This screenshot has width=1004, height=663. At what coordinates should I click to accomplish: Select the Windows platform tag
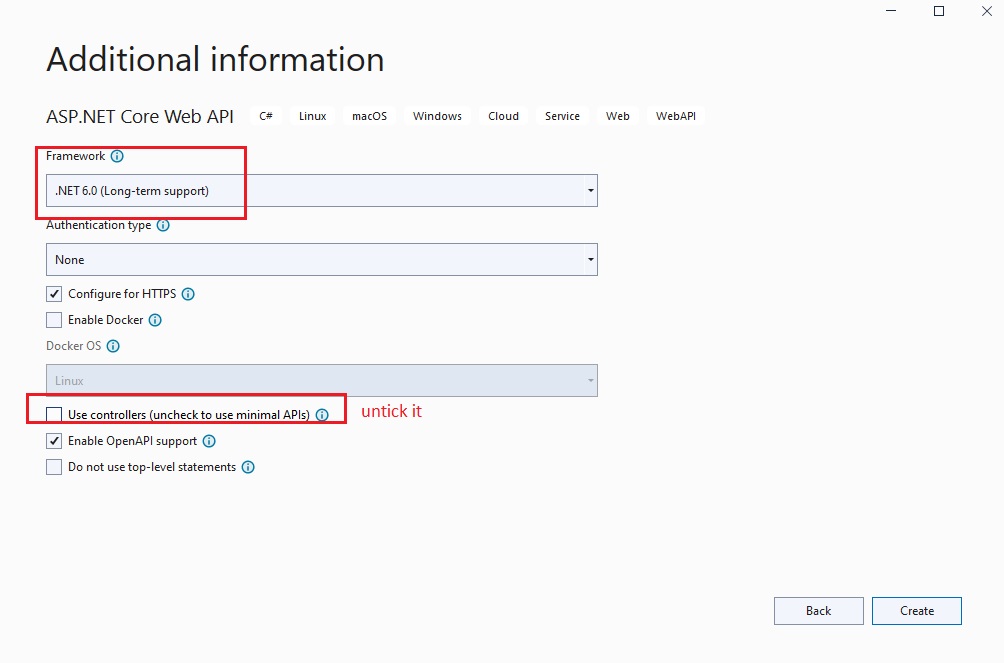click(437, 116)
